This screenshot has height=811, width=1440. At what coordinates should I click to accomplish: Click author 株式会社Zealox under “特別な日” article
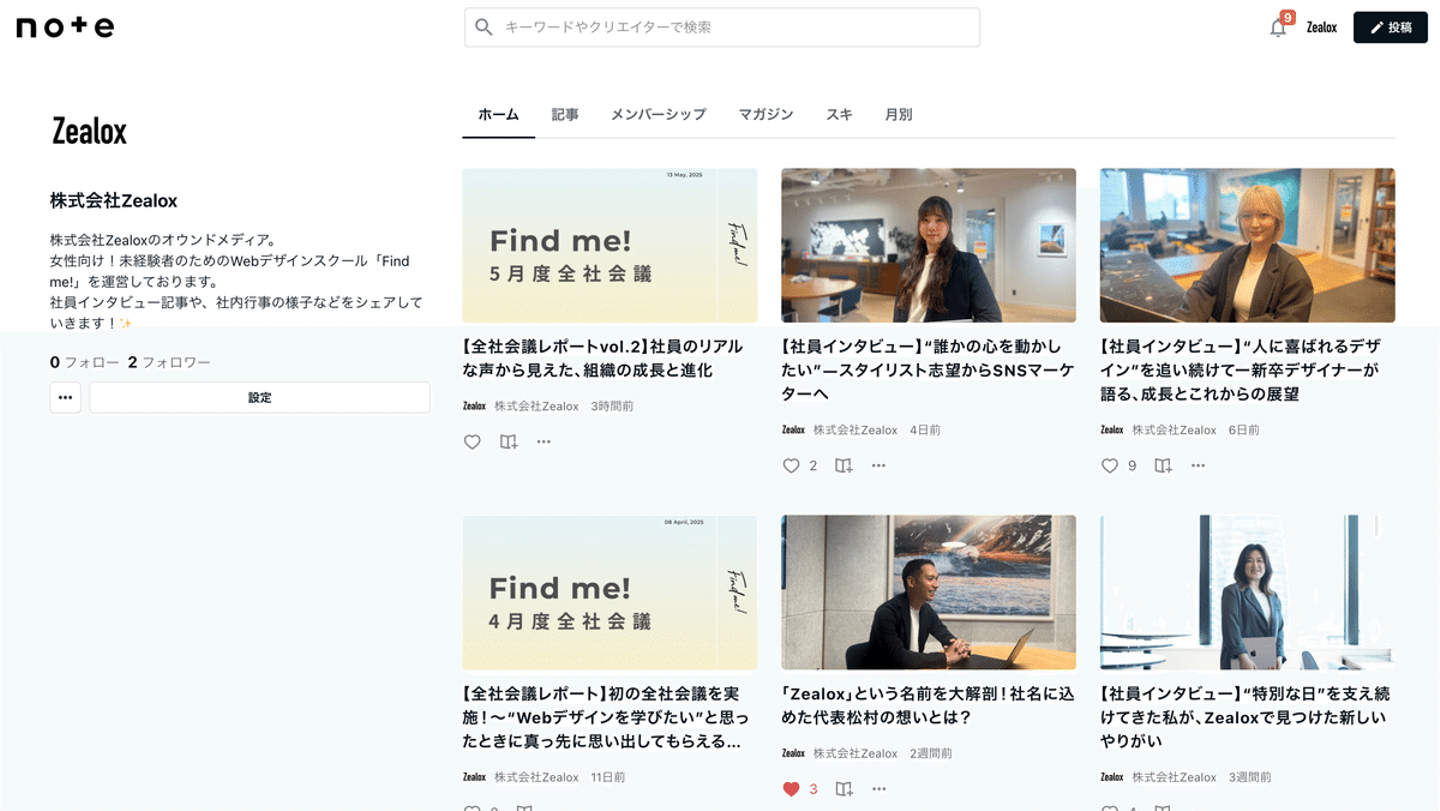(x=1174, y=777)
